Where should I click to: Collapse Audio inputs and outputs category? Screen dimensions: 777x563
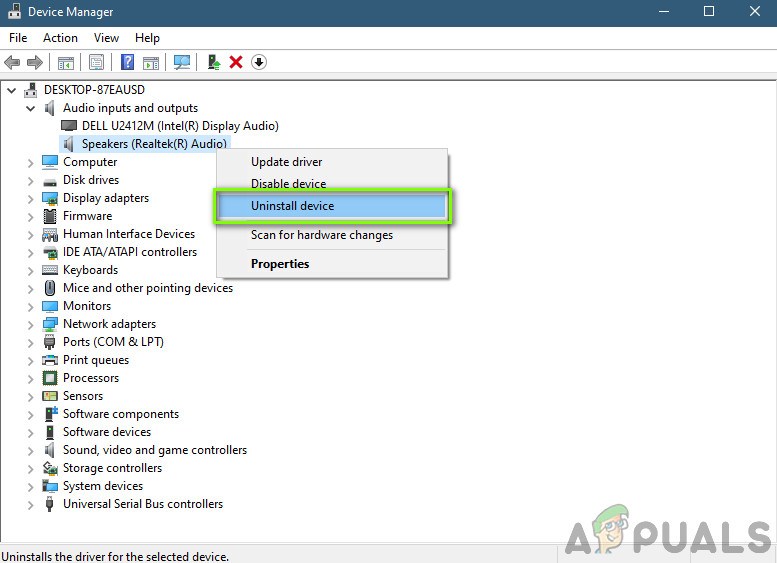pos(31,109)
